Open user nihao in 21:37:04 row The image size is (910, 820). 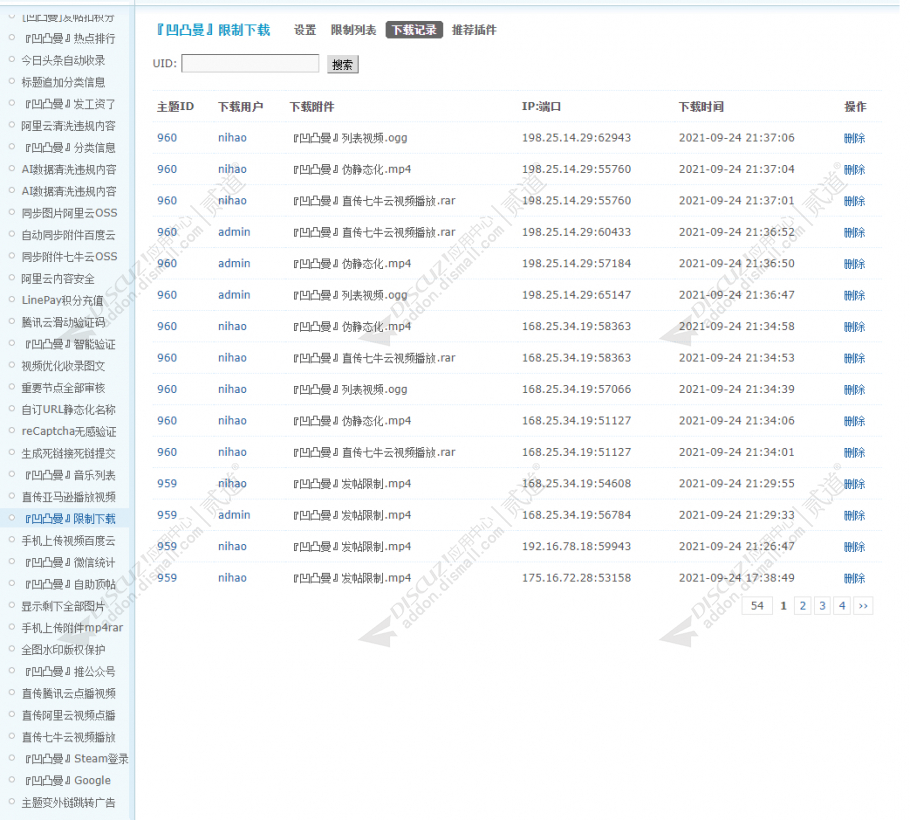tap(232, 169)
